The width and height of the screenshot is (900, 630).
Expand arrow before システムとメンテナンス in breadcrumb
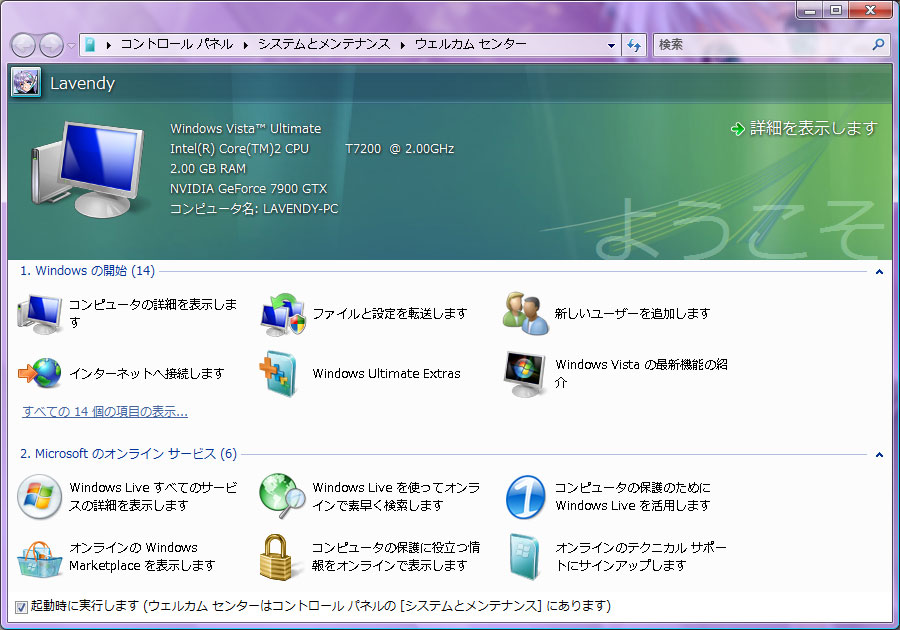[x=246, y=45]
